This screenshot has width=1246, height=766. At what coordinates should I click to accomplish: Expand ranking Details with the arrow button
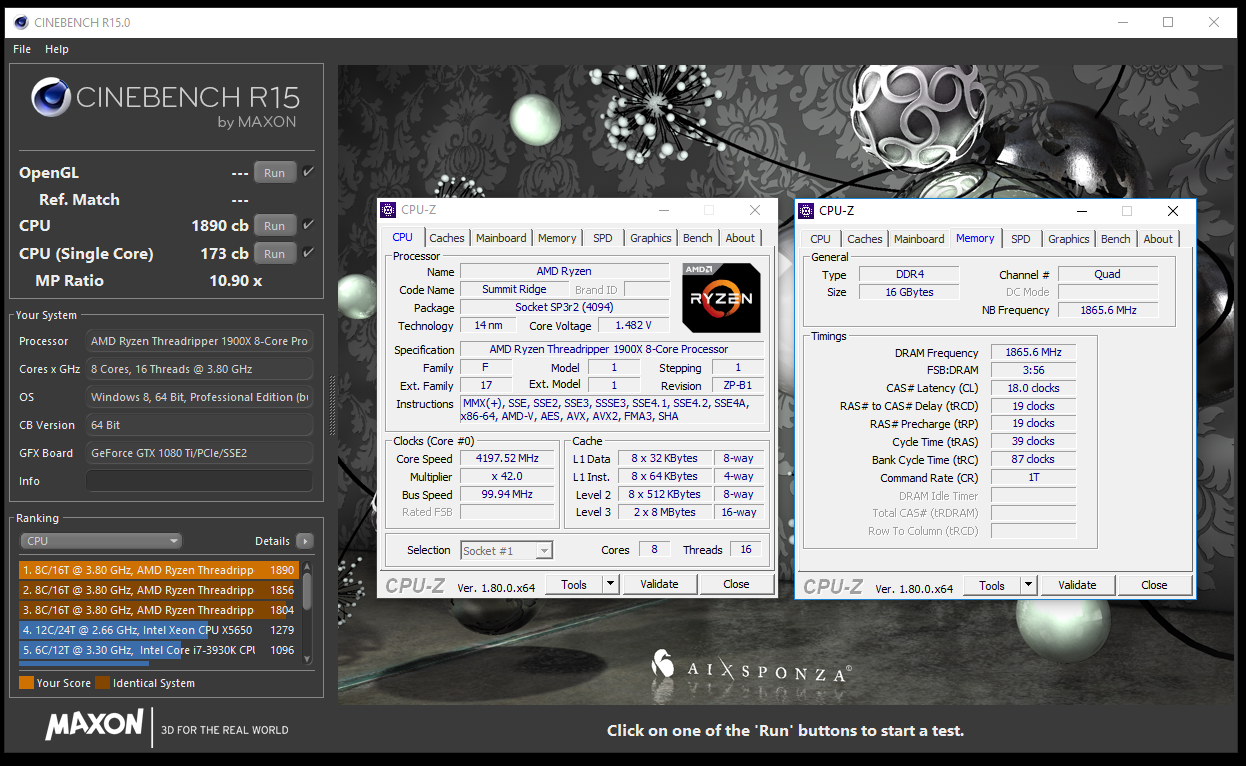pos(305,541)
